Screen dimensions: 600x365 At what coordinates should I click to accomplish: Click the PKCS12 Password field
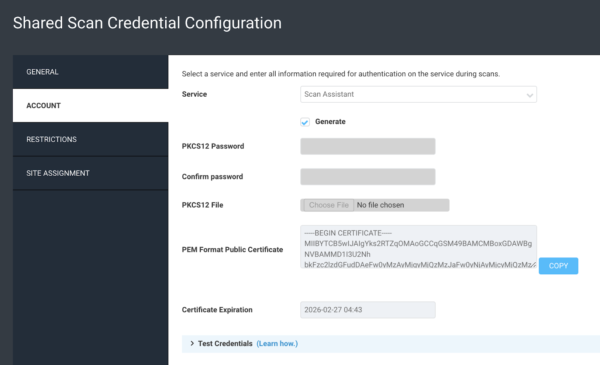coord(368,146)
